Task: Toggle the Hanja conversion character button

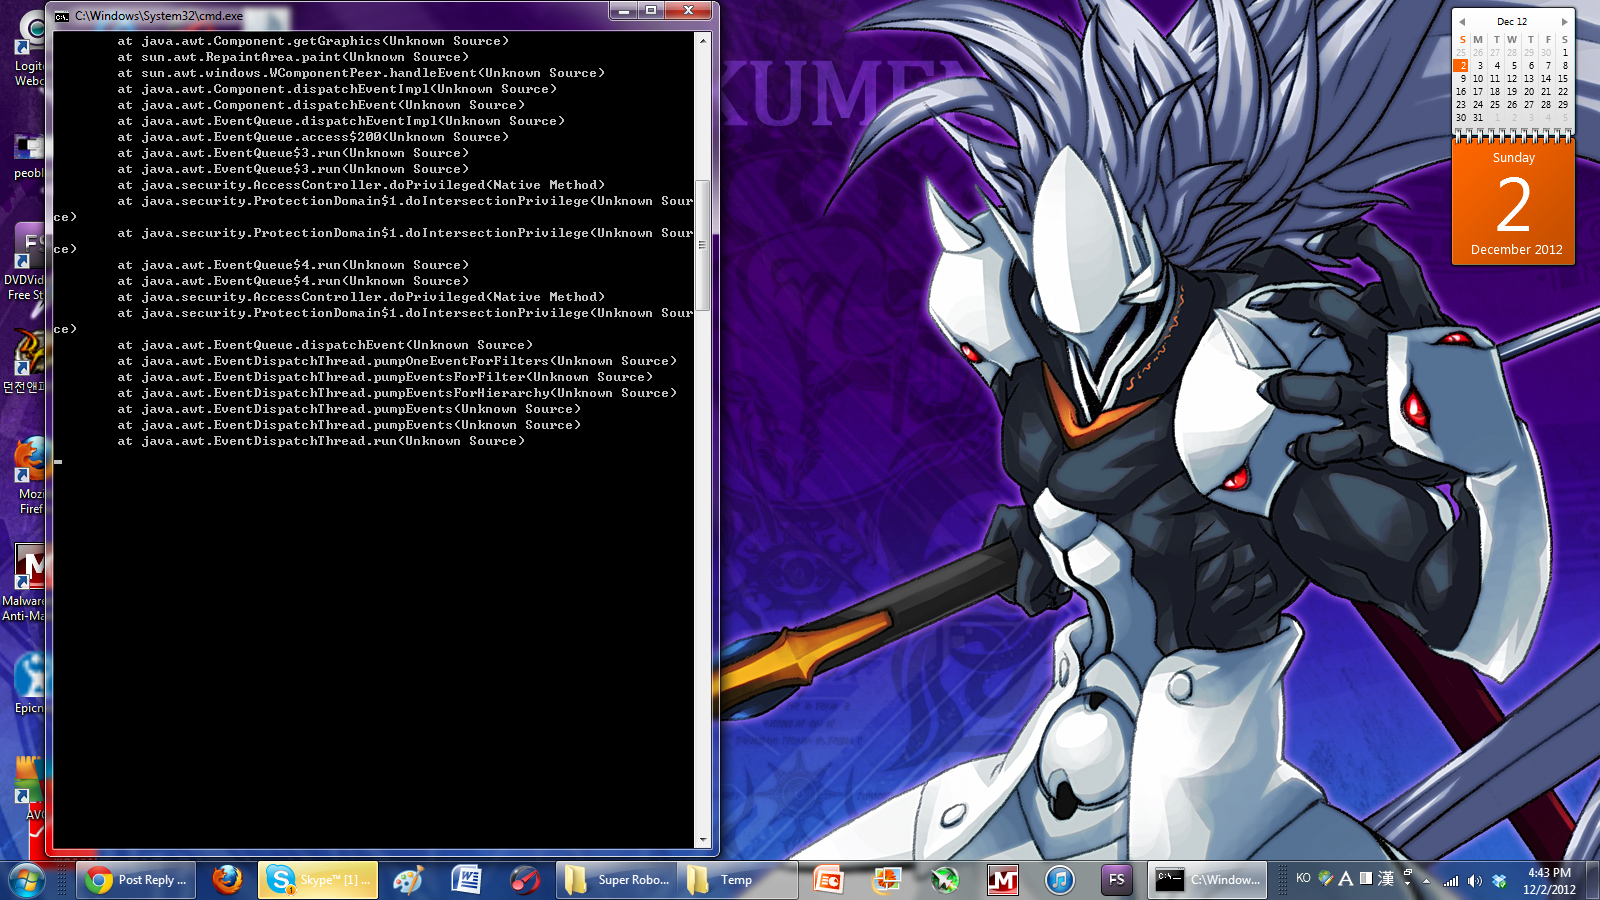Action: coord(1385,879)
